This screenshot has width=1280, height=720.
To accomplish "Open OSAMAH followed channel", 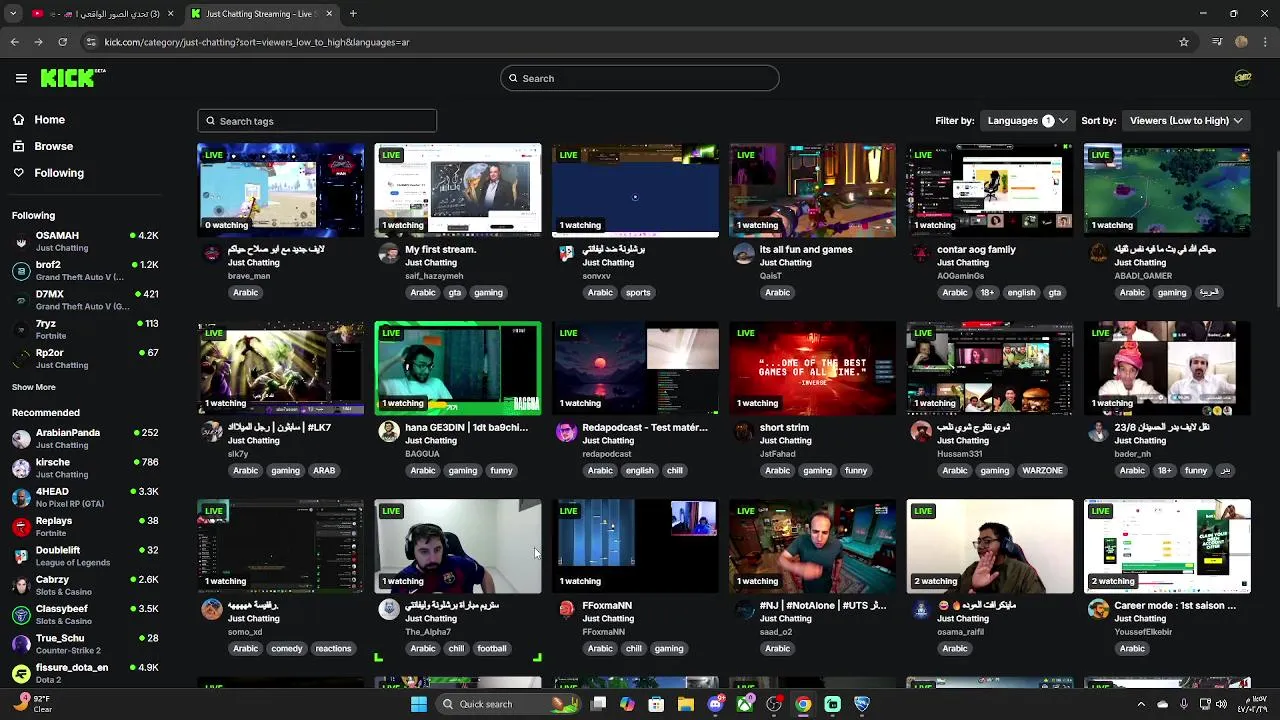I will [x=85, y=241].
